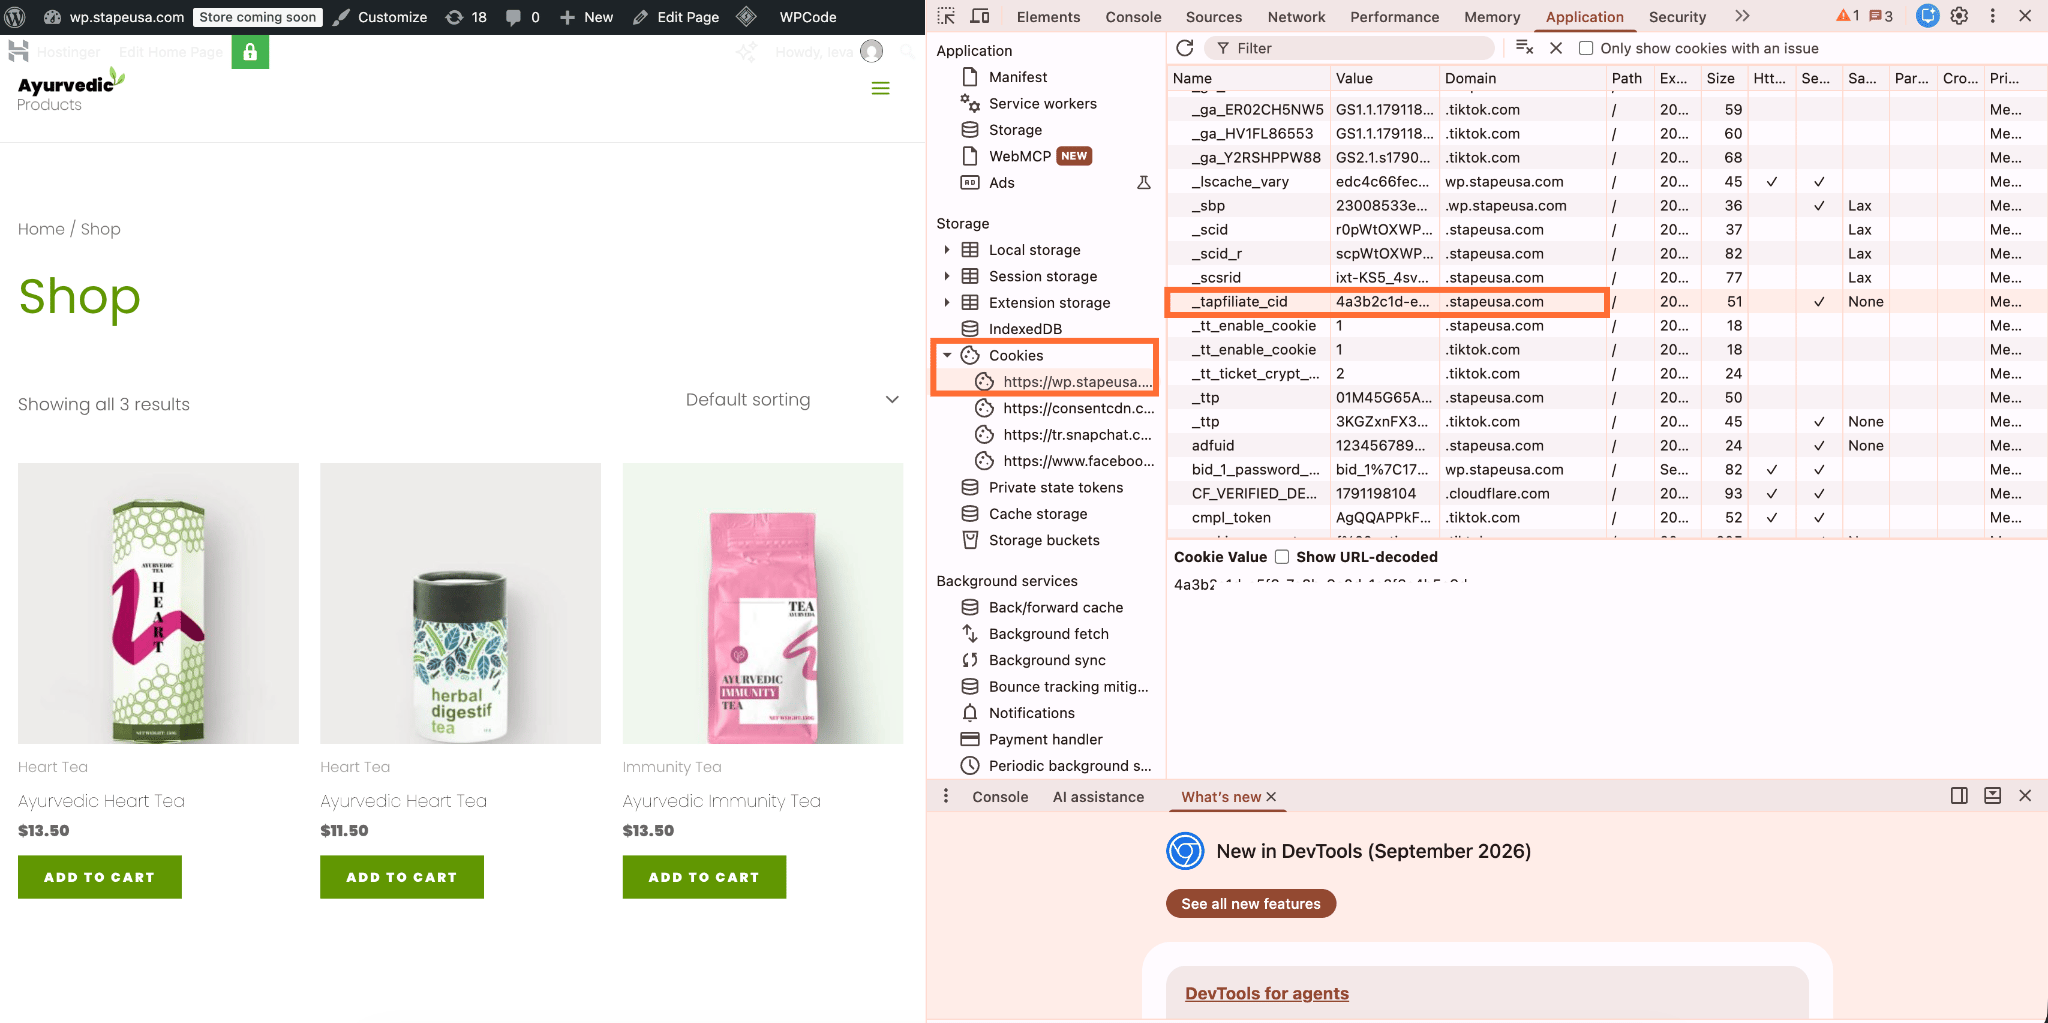Open the herbal digestif tea product image

tap(460, 603)
